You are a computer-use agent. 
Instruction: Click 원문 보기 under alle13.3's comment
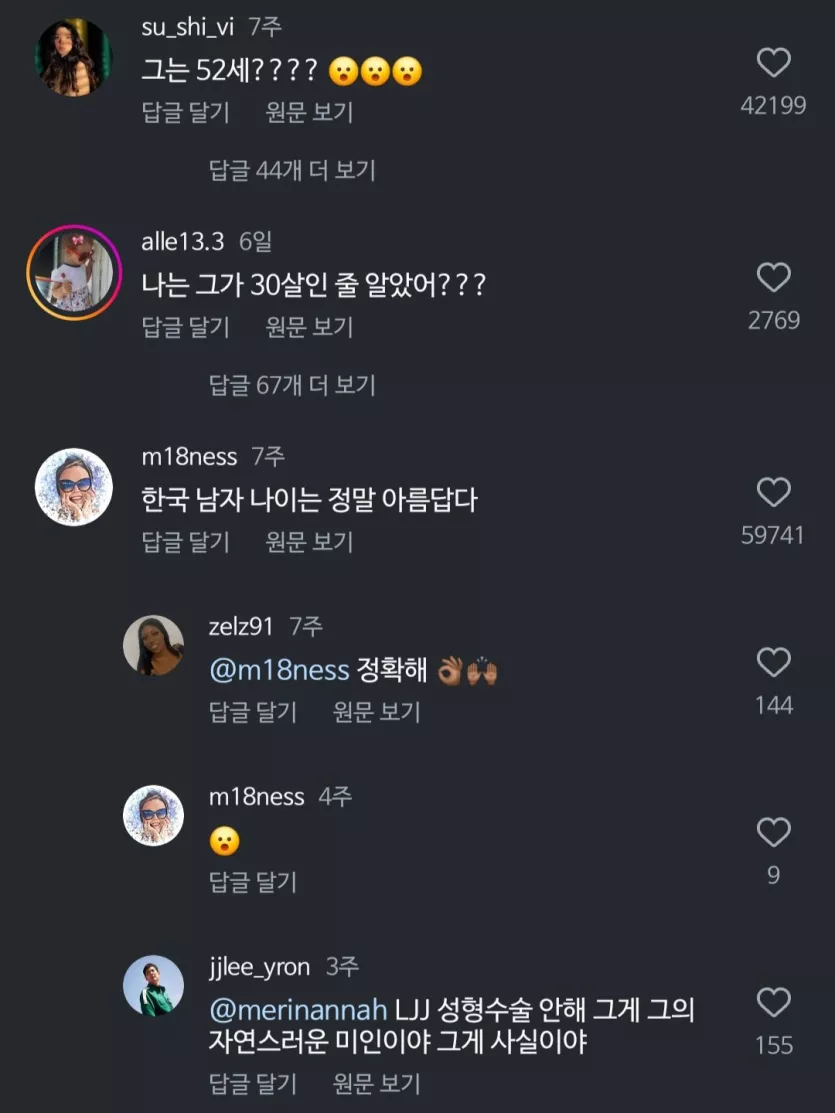pyautogui.click(x=310, y=327)
